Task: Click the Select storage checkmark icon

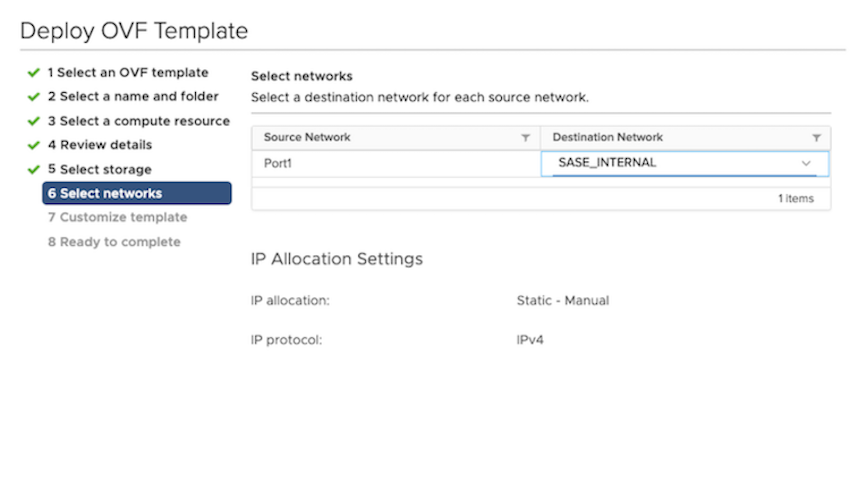Action: click(x=34, y=169)
